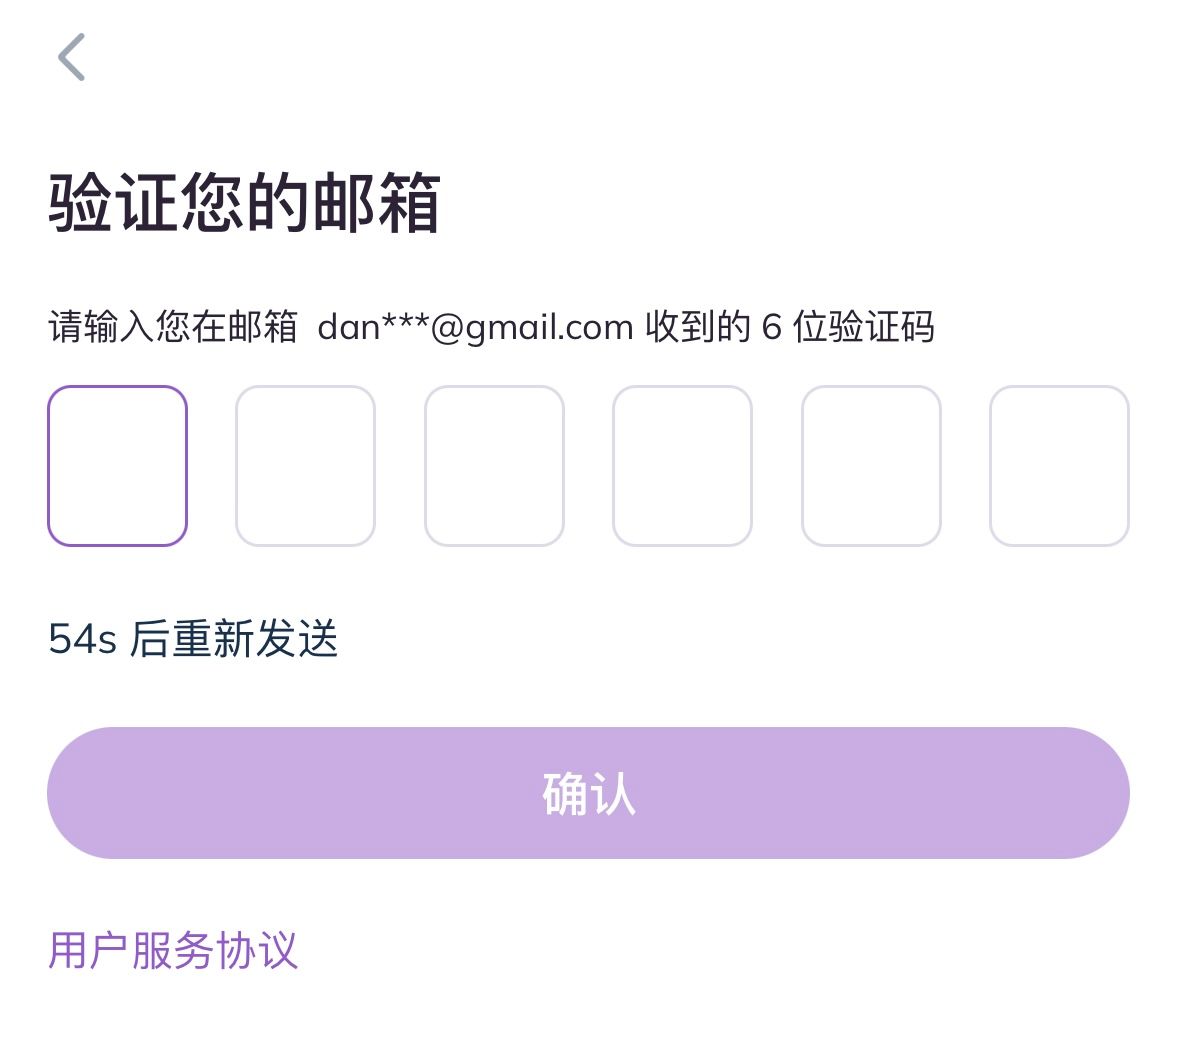Click the masked email dan***@gmail.com
Image resolution: width=1178 pixels, height=1043 pixels.
[475, 327]
